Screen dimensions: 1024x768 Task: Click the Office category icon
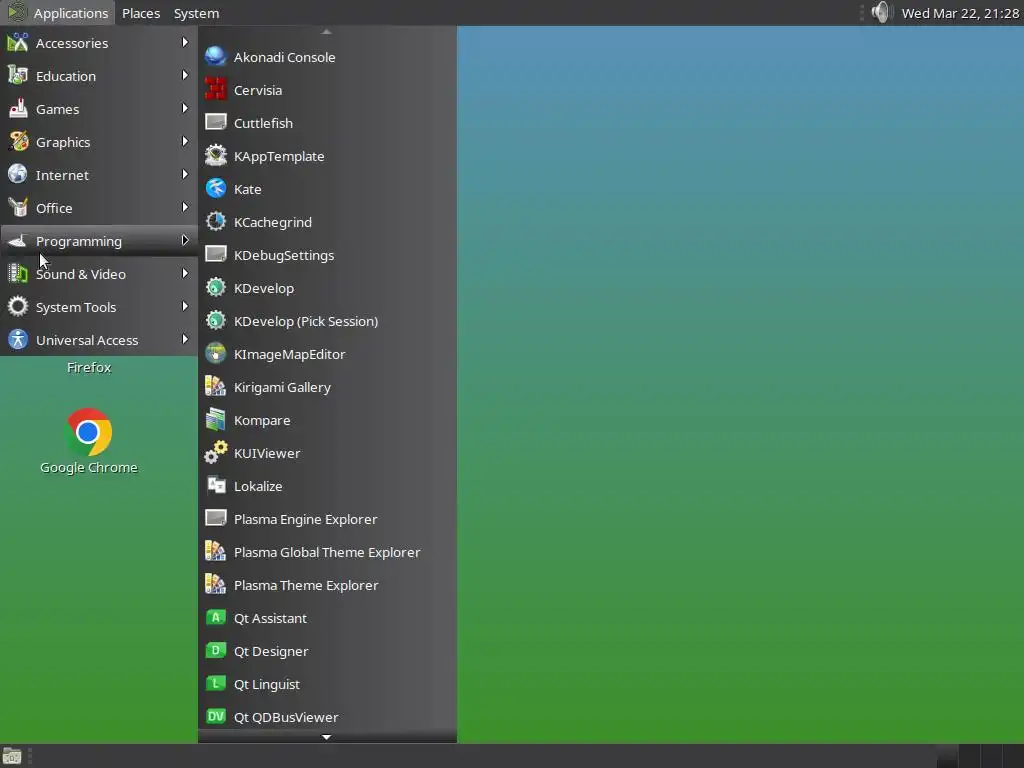18,208
